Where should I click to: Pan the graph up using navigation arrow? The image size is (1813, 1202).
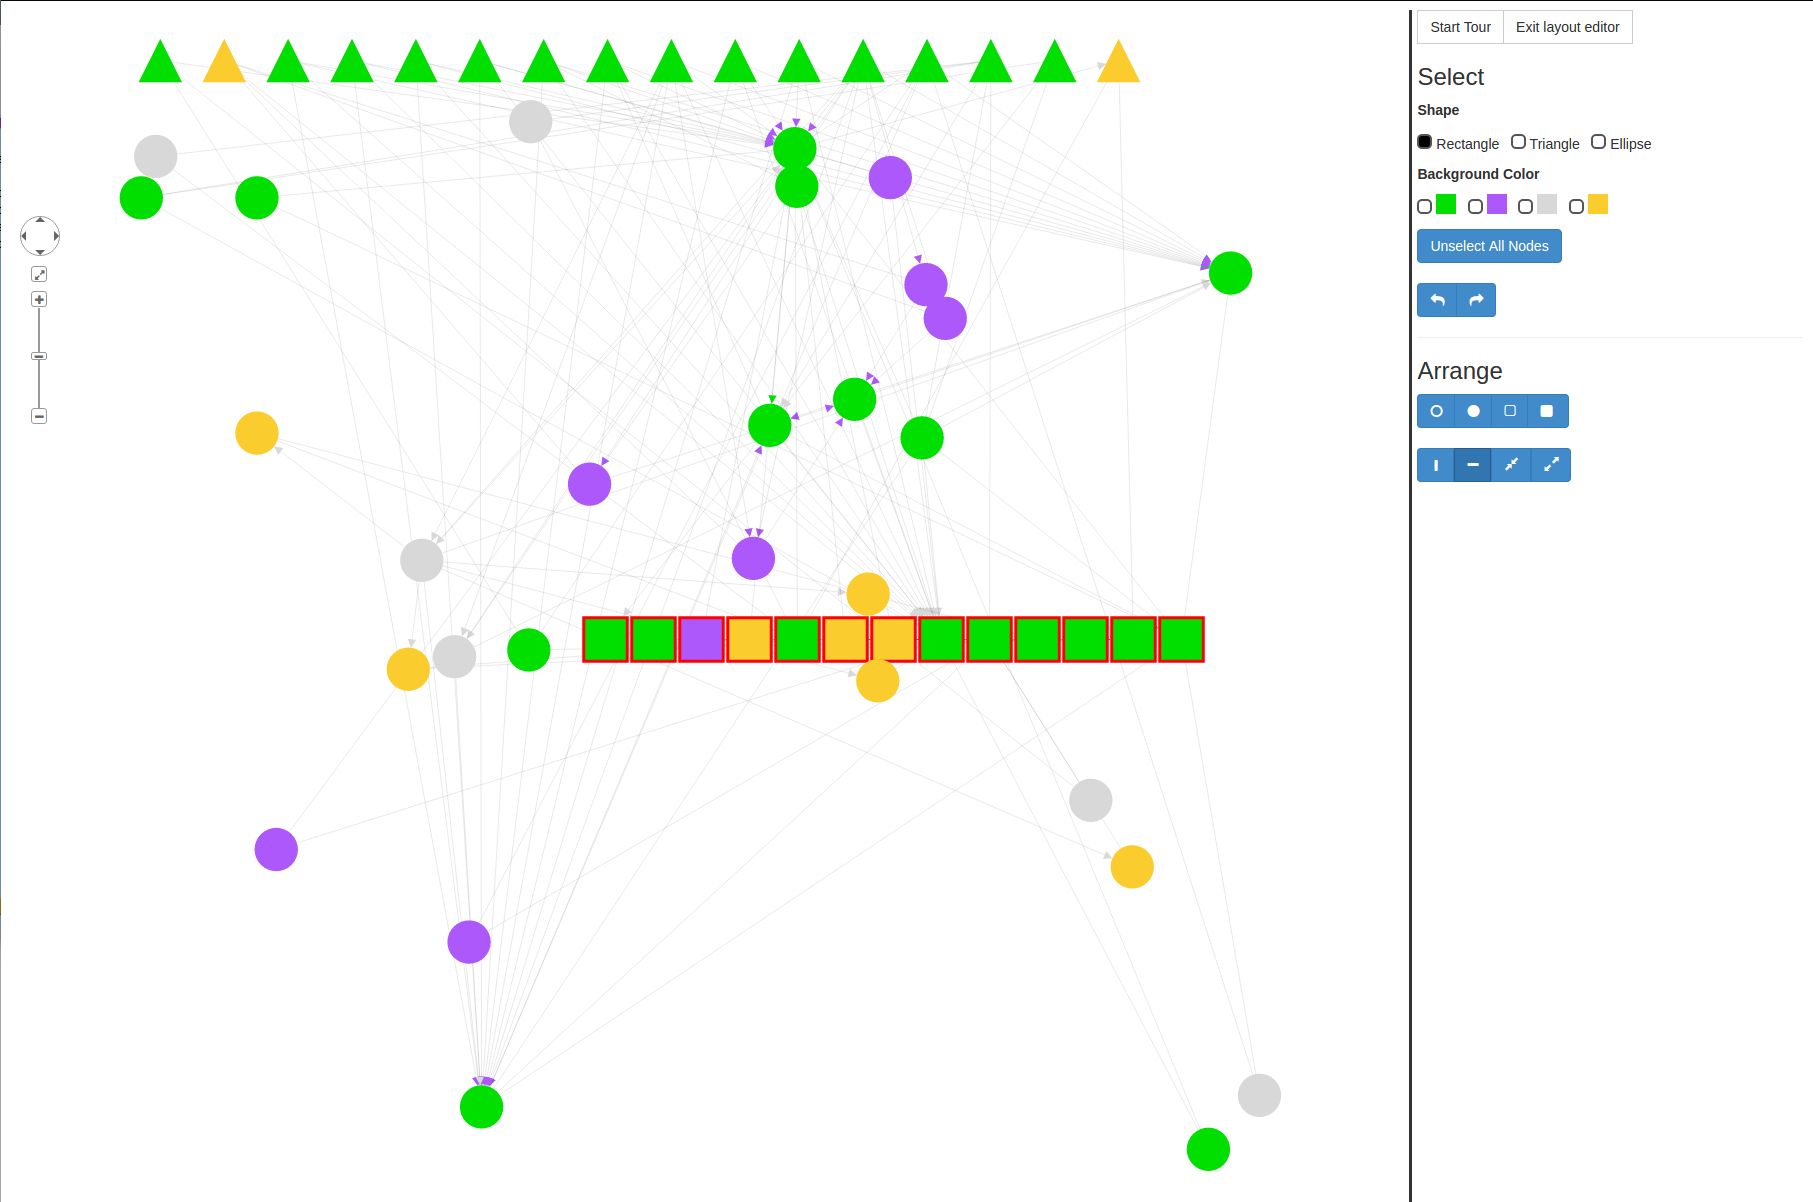point(40,220)
